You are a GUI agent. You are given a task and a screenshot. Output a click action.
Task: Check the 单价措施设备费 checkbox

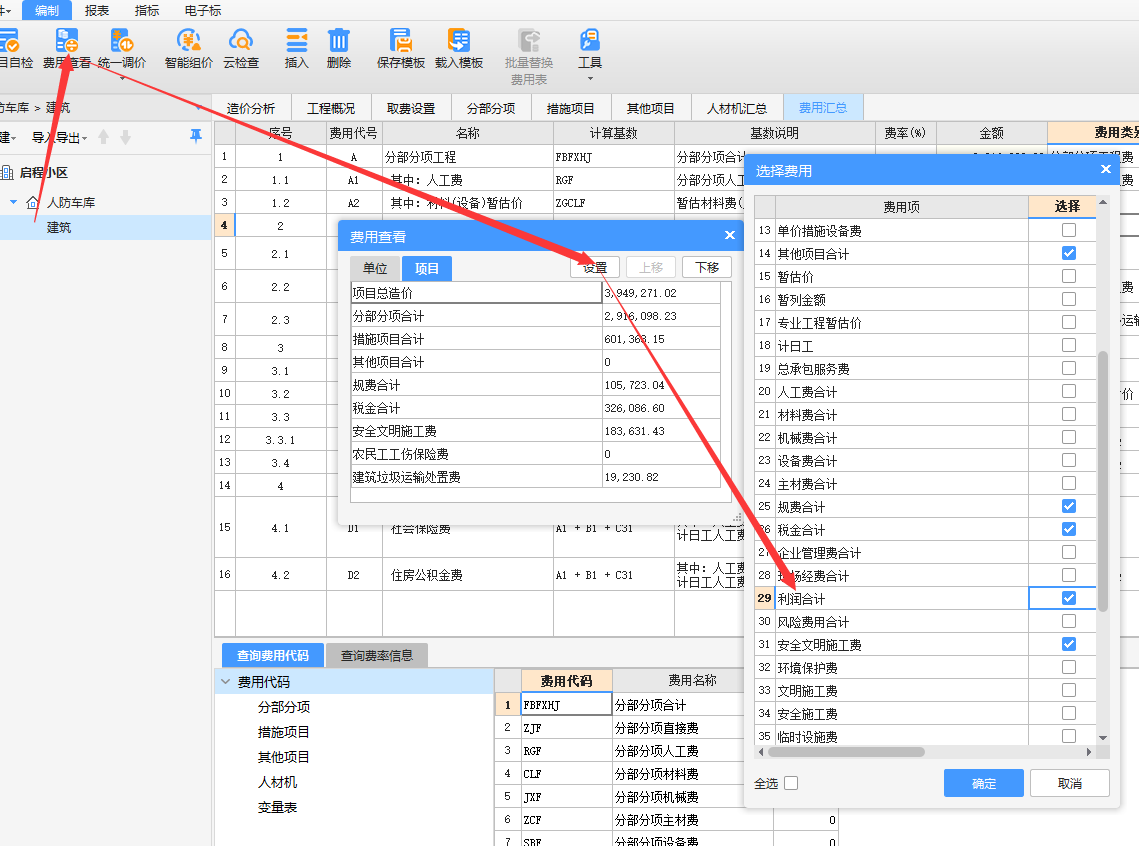[1069, 230]
